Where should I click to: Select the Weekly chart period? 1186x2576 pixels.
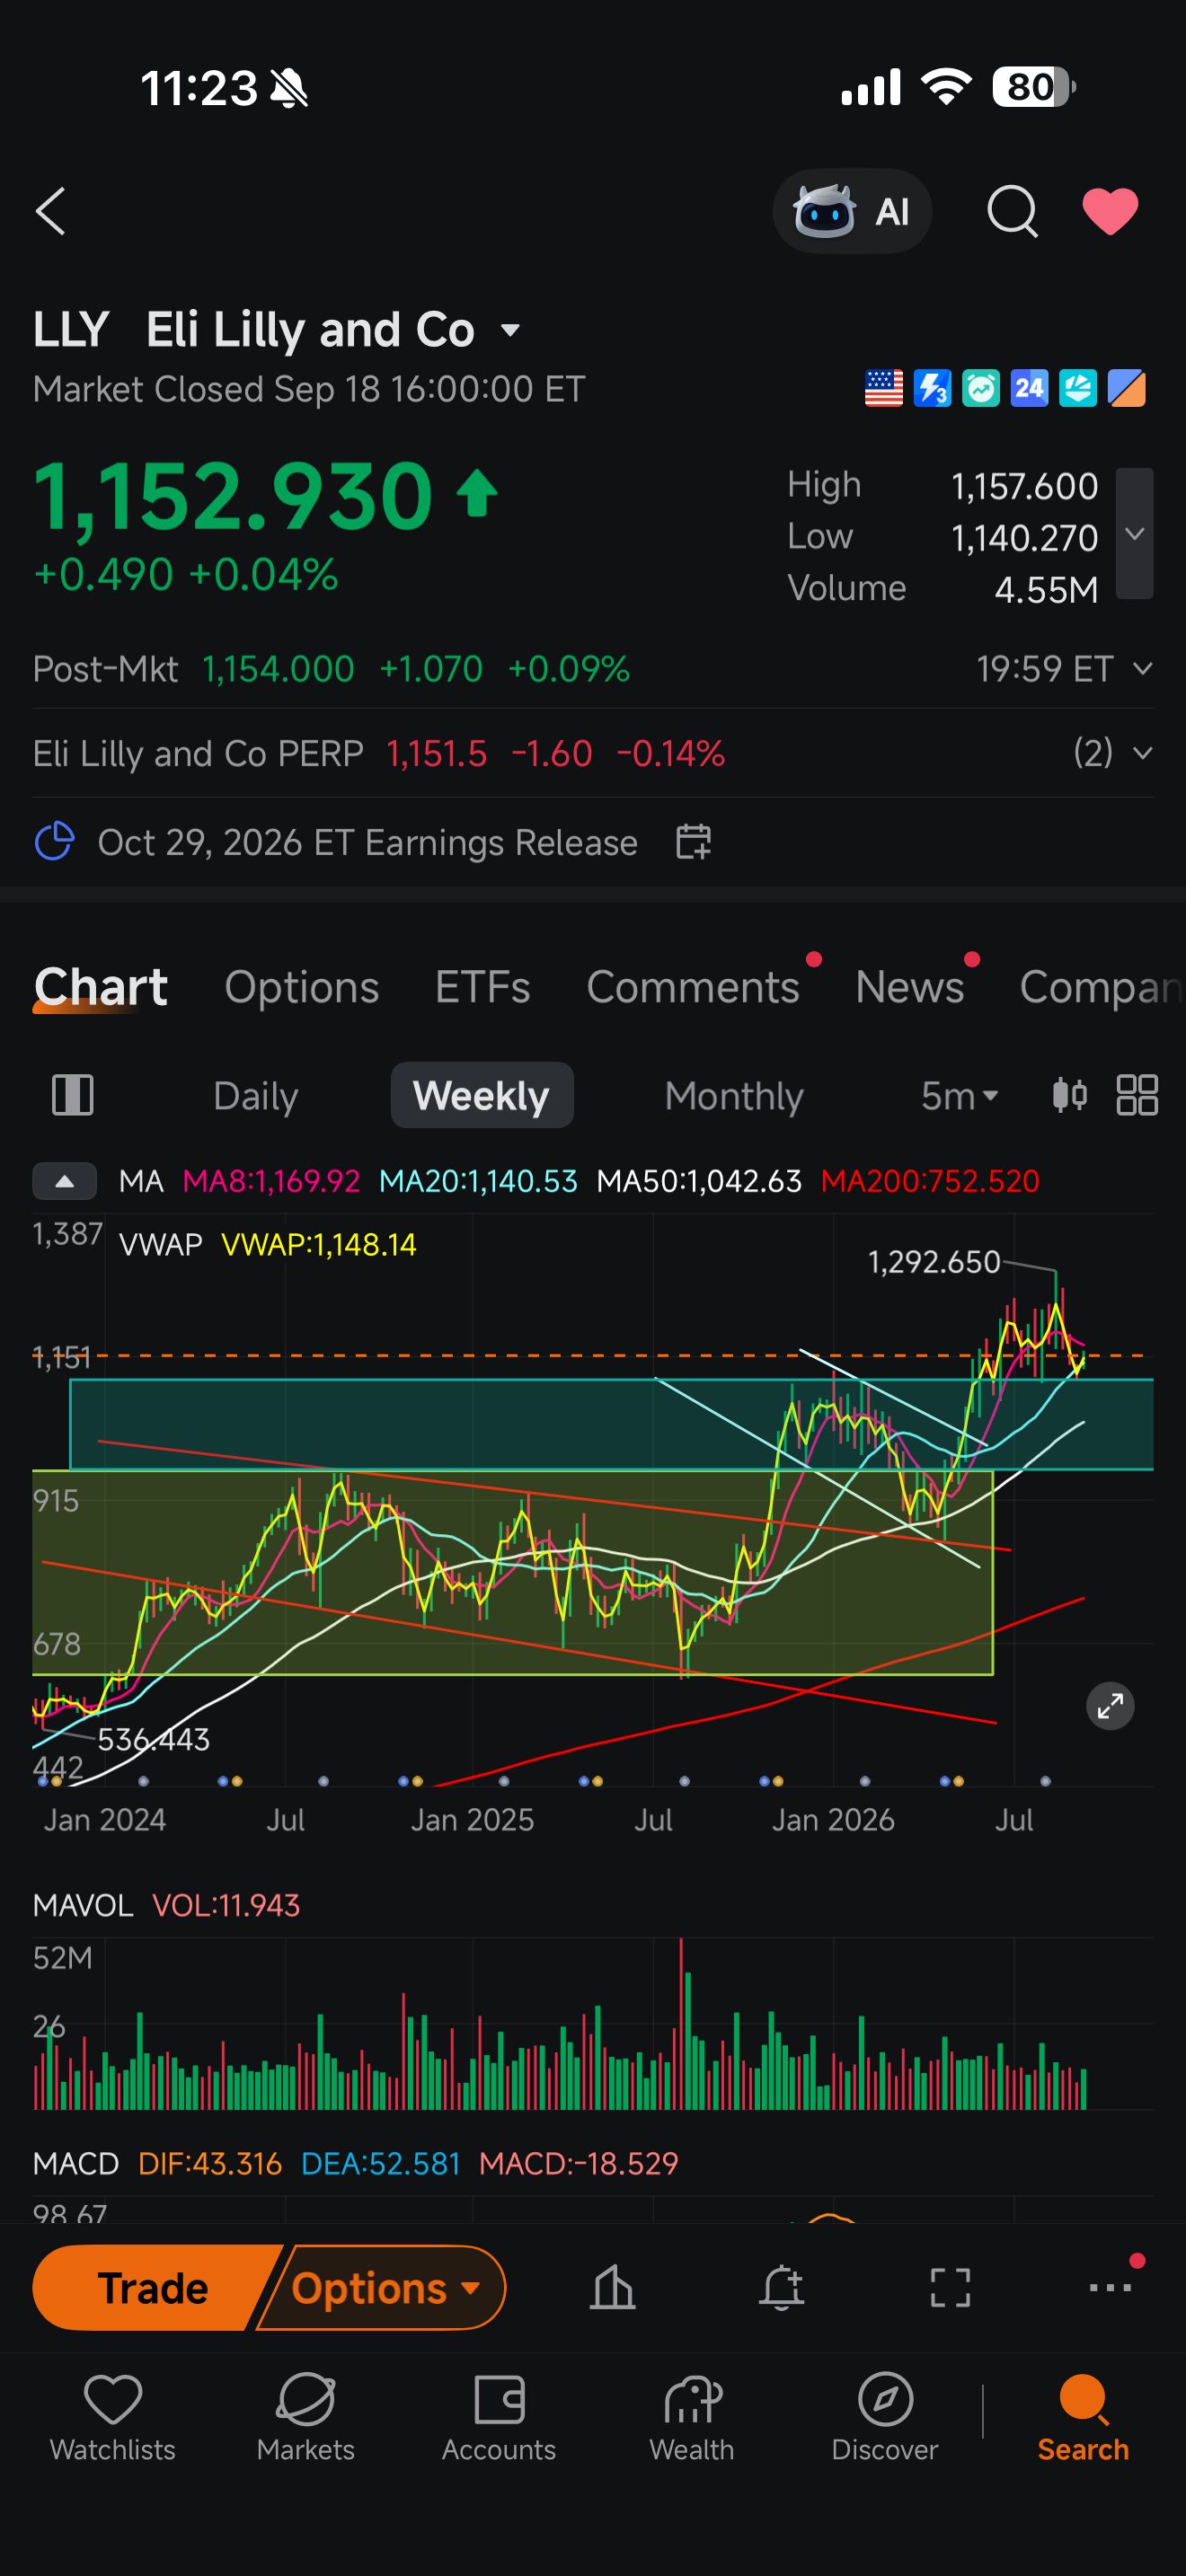(x=482, y=1095)
